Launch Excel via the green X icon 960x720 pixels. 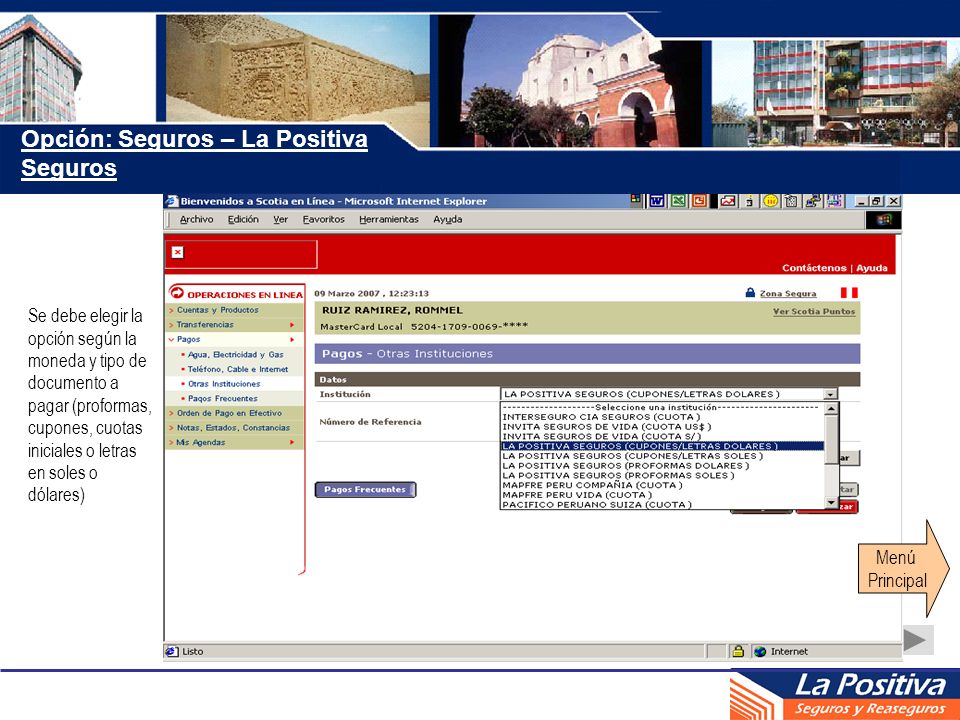[678, 201]
